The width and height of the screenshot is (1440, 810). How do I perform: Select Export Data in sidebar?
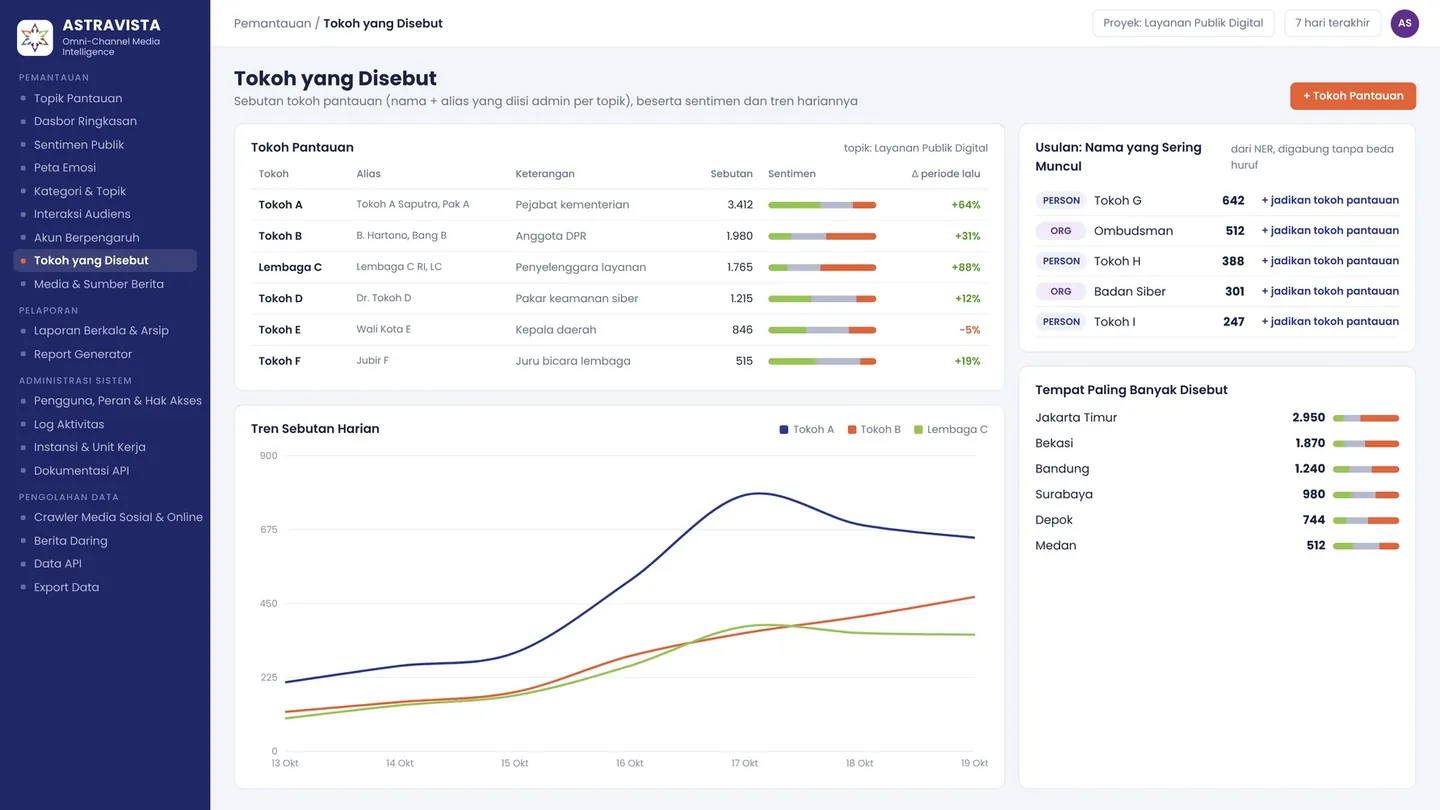pos(66,587)
